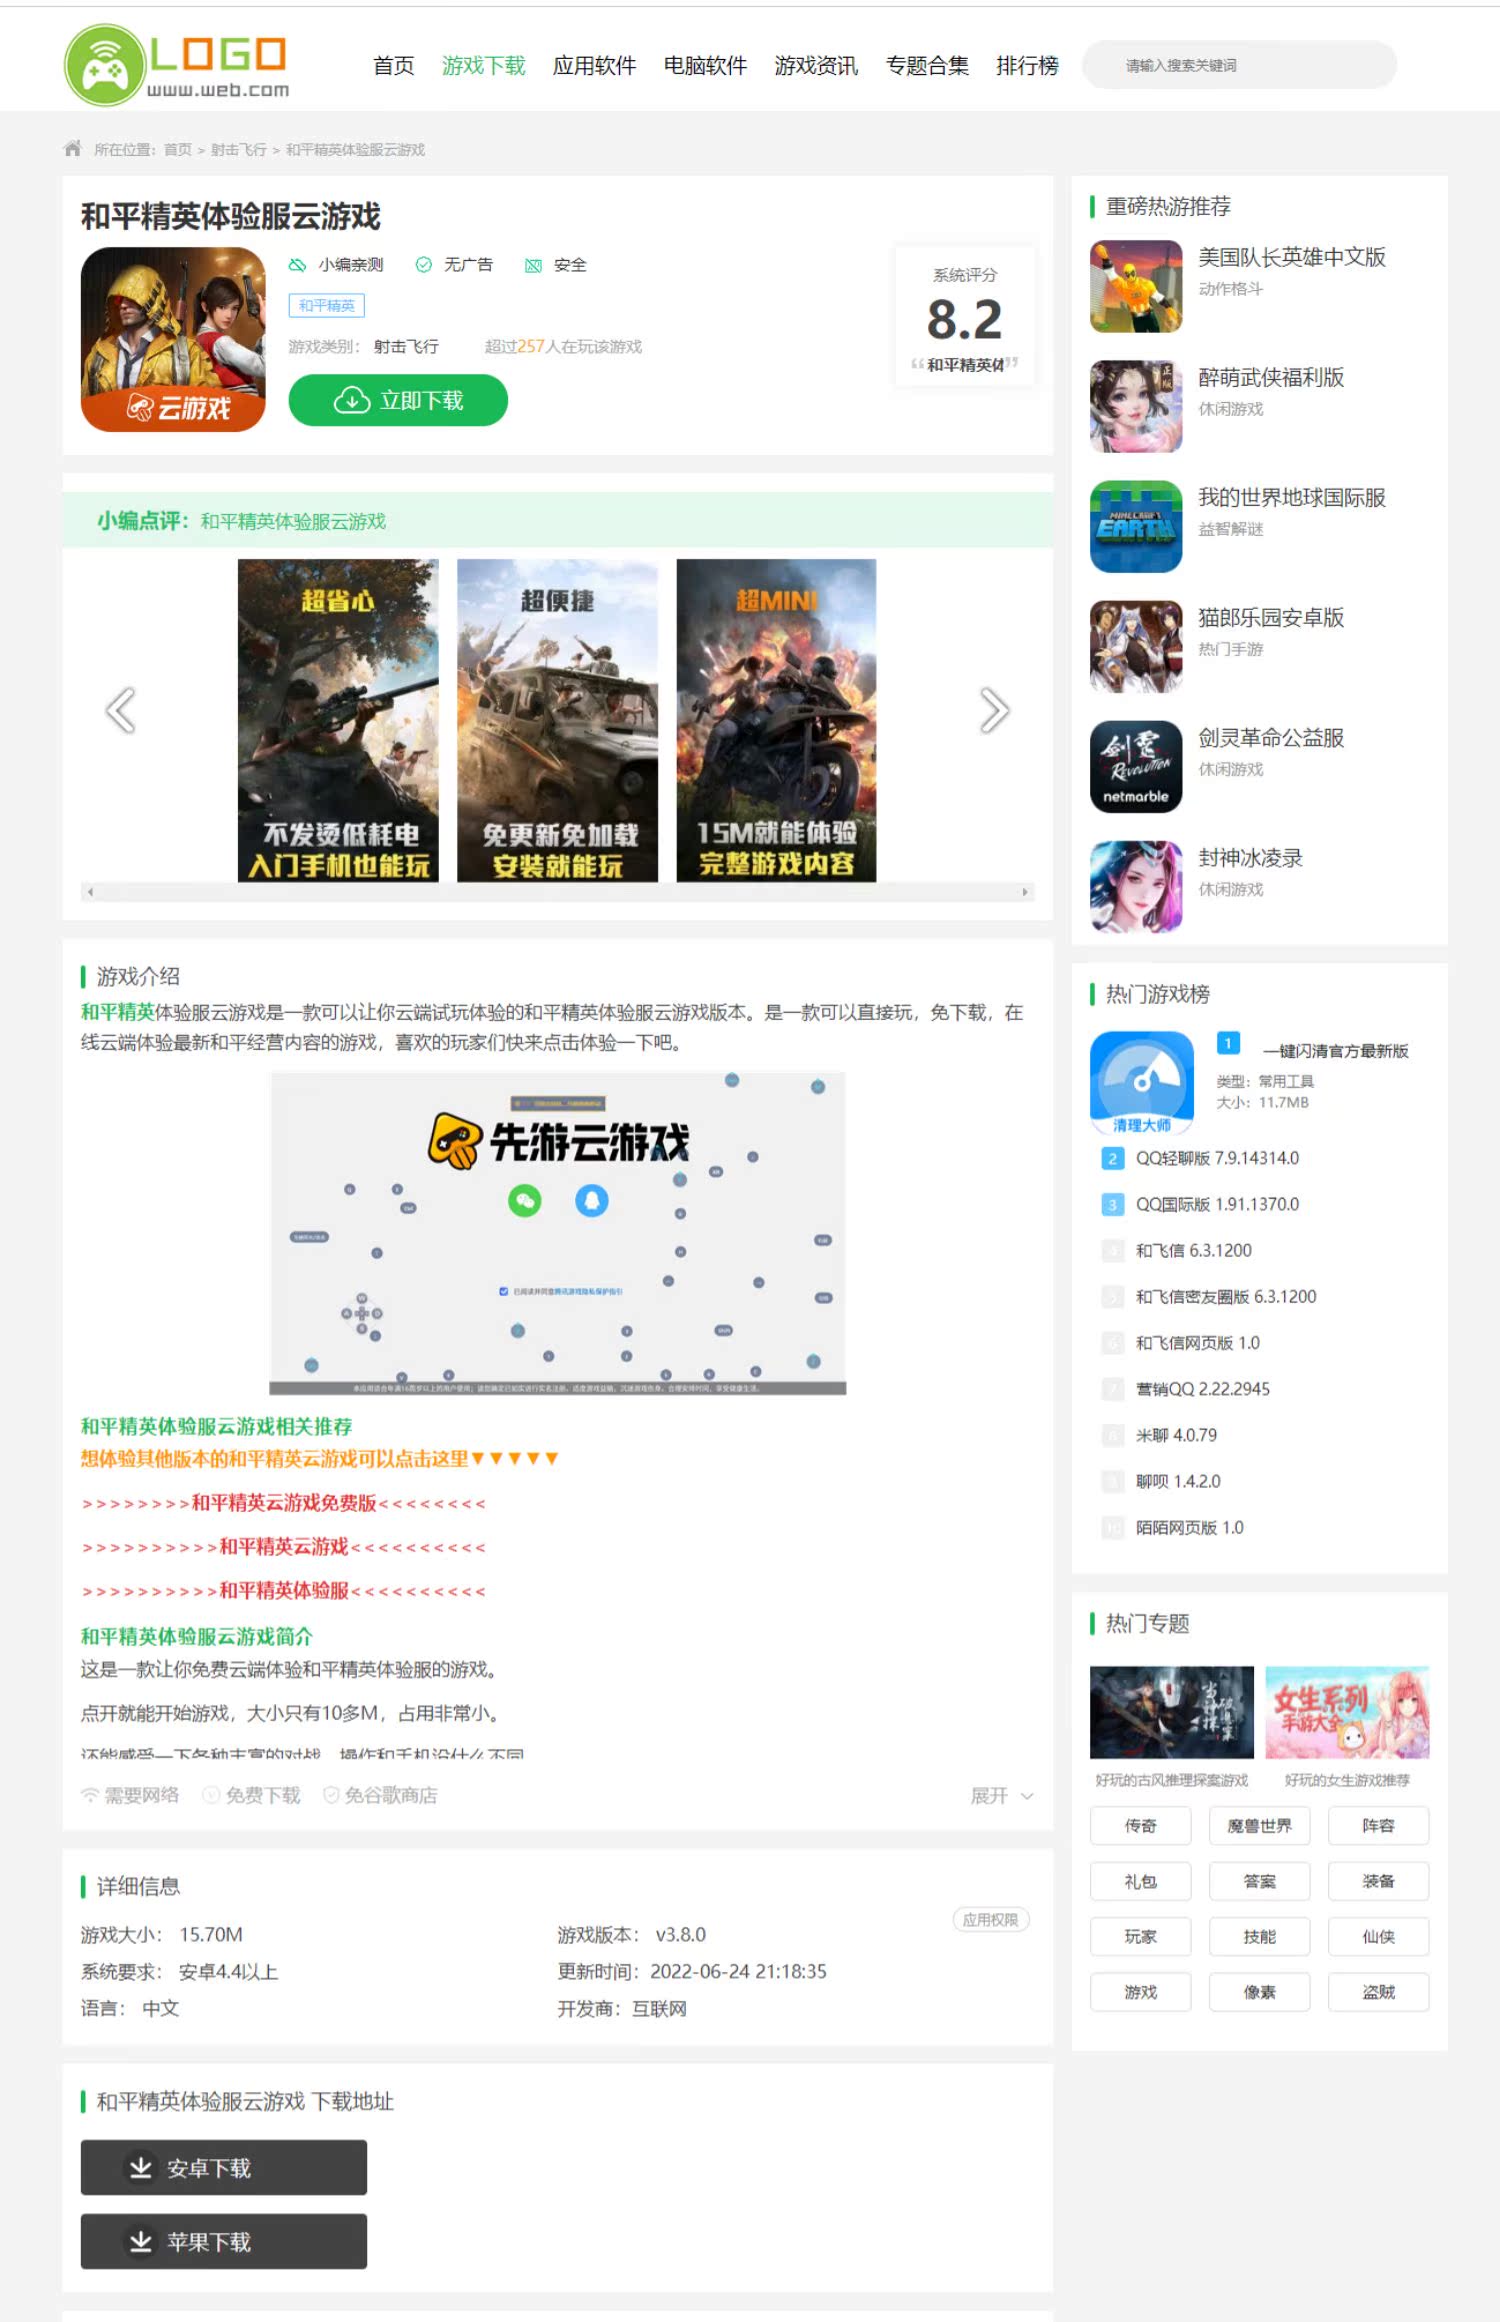Open the 超便捷 screenshot thumbnail
The image size is (1500, 2322).
(x=557, y=720)
